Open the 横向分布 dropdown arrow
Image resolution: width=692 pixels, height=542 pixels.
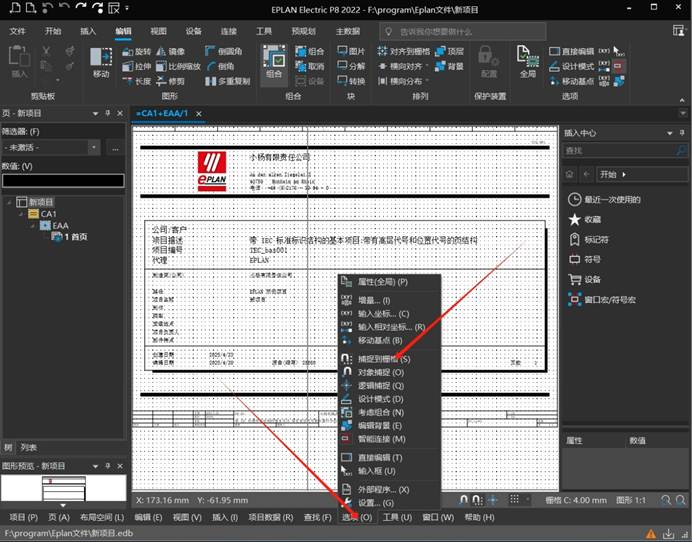coord(426,81)
